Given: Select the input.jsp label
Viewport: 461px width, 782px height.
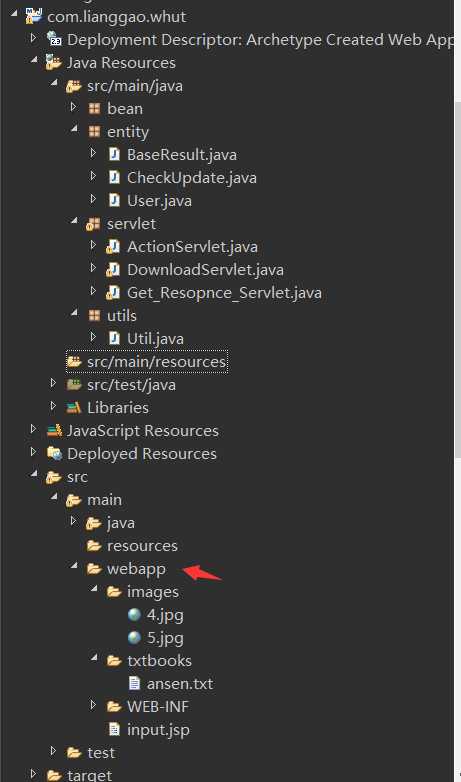Looking at the screenshot, I should 158,730.
